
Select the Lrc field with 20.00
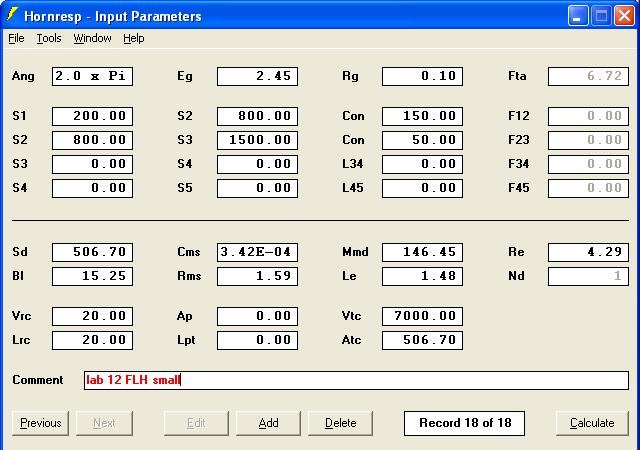click(x=92, y=341)
